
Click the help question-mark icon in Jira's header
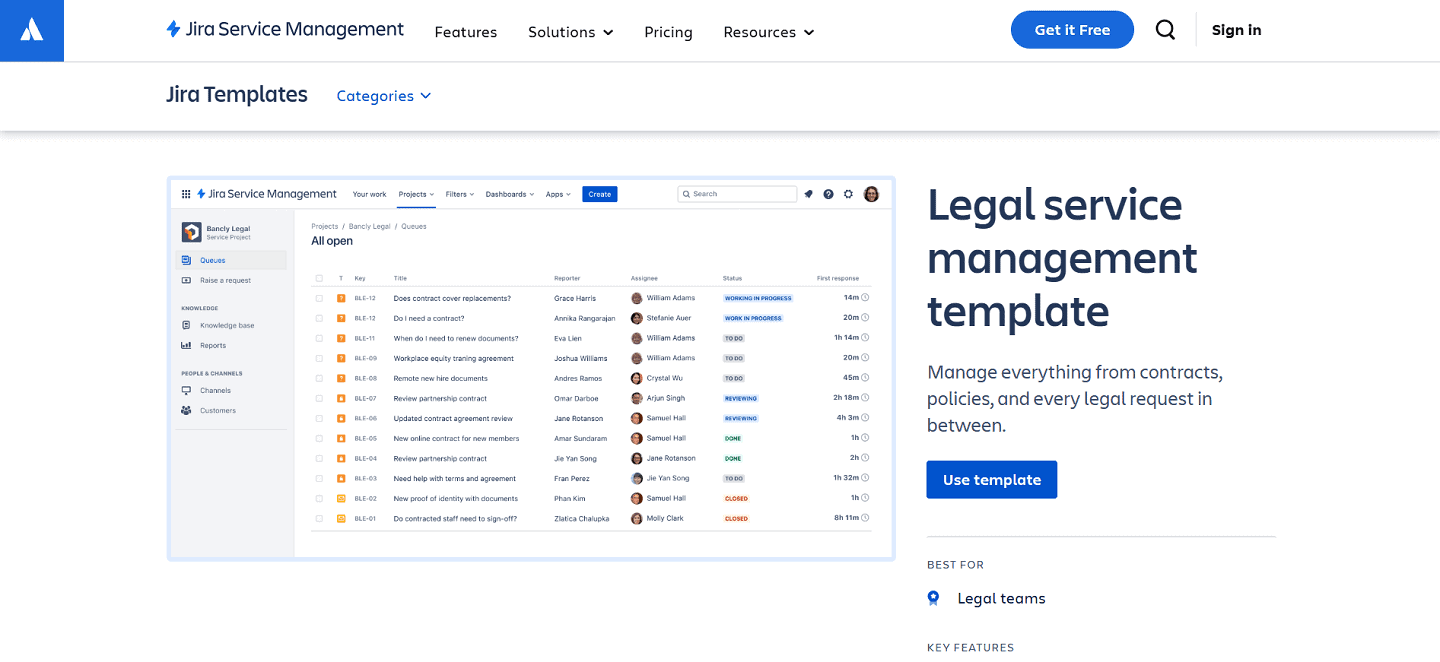pos(828,194)
